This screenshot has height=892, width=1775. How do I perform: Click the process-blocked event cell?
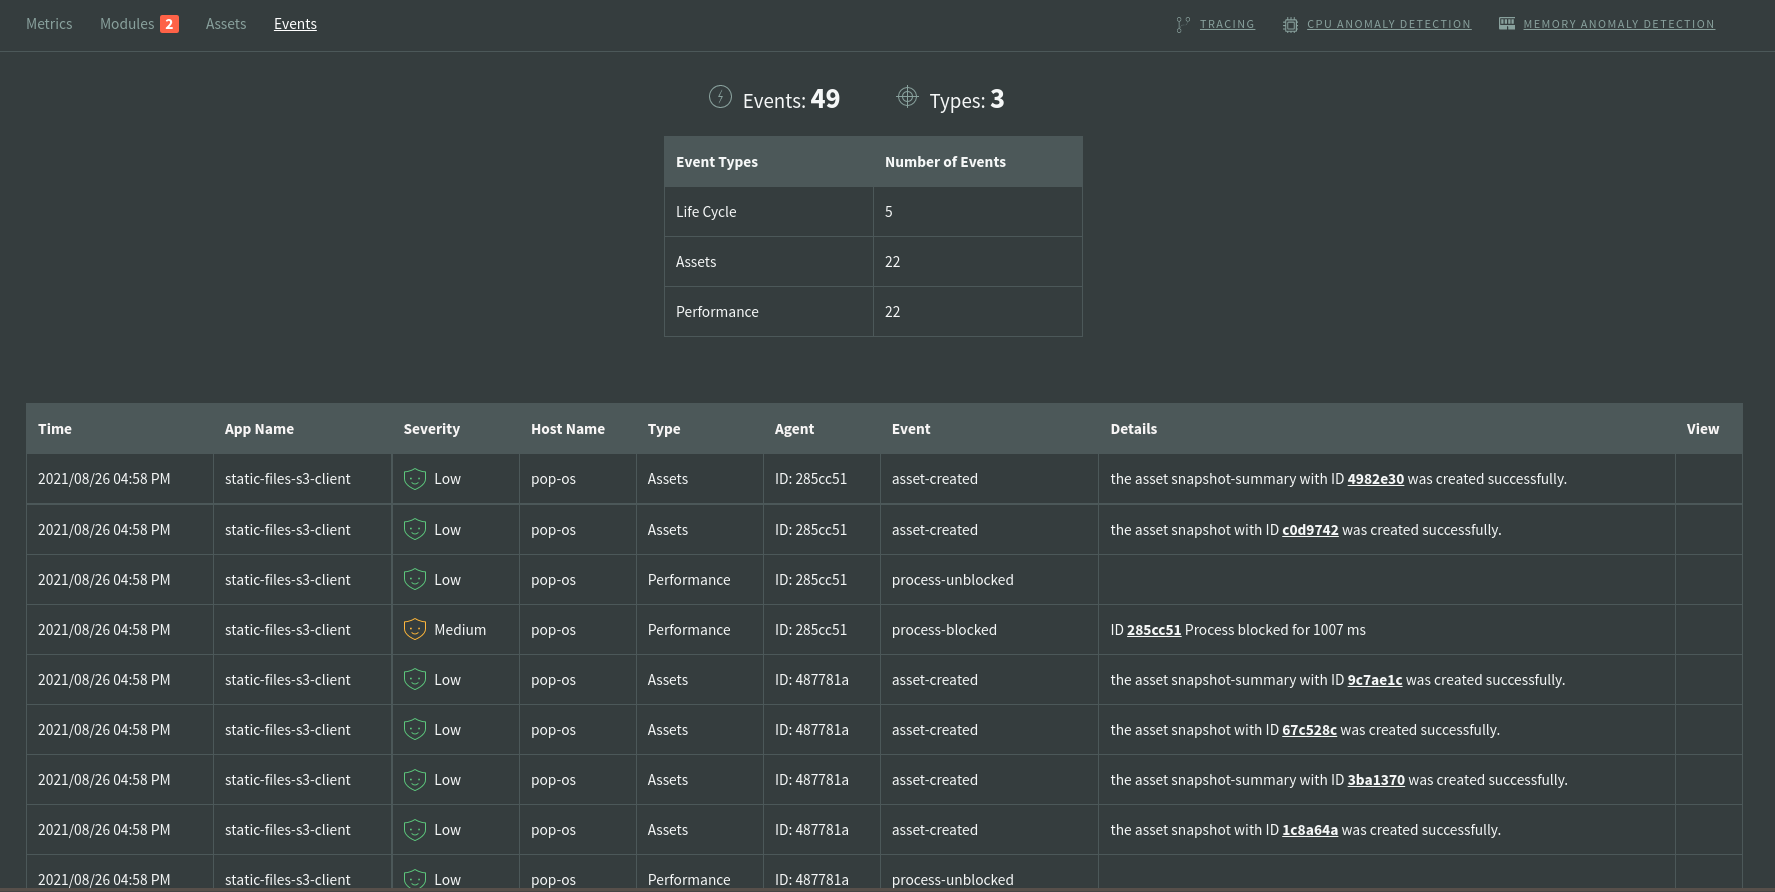[989, 630]
